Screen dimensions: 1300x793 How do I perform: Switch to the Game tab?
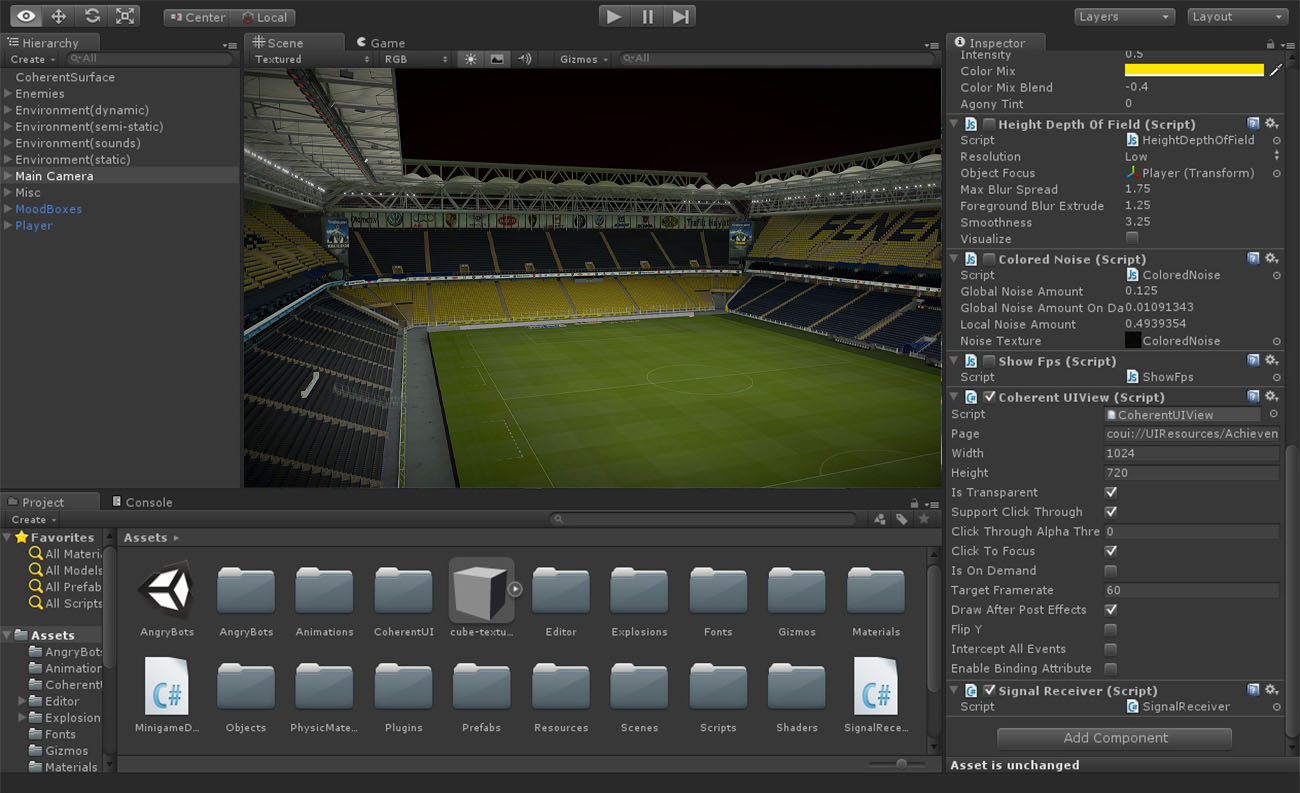point(381,43)
